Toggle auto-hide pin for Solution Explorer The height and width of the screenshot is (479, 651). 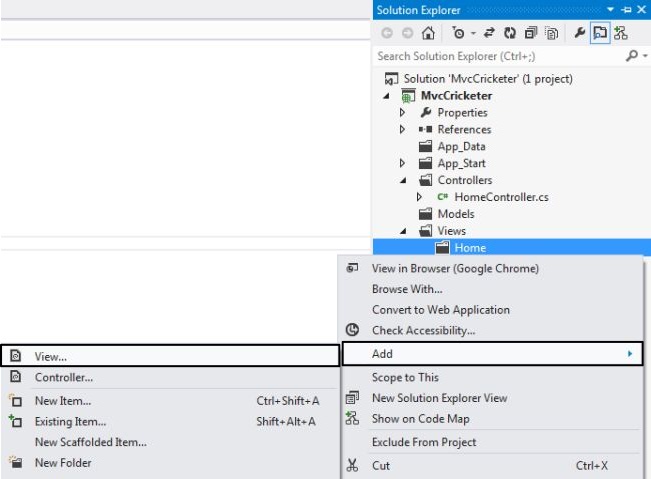click(x=626, y=10)
